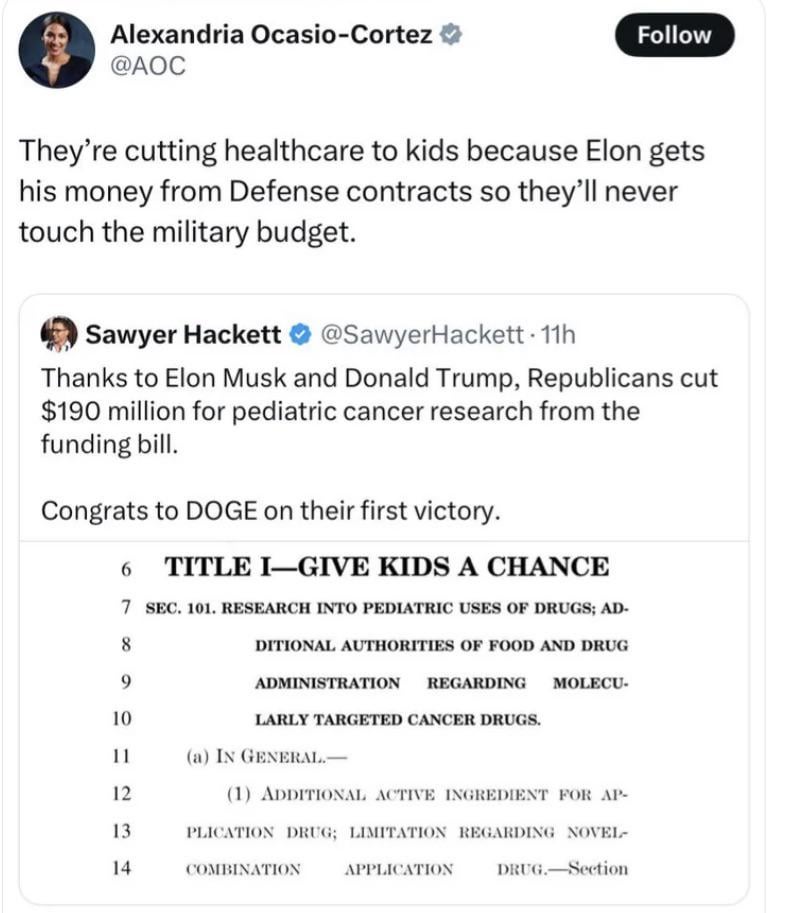This screenshot has height=913, width=797.
Task: Select the "Congrats to DOGE" sentence
Action: point(269,510)
